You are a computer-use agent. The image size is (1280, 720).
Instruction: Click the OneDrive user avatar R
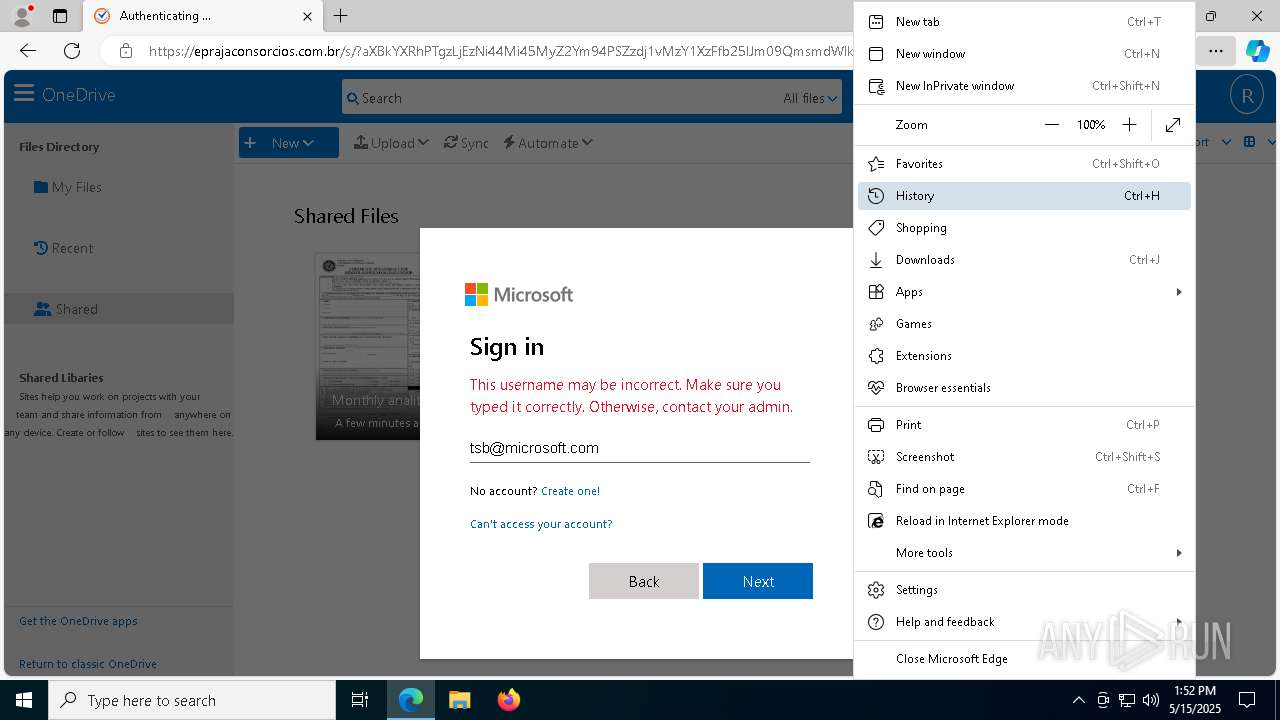pos(1246,96)
